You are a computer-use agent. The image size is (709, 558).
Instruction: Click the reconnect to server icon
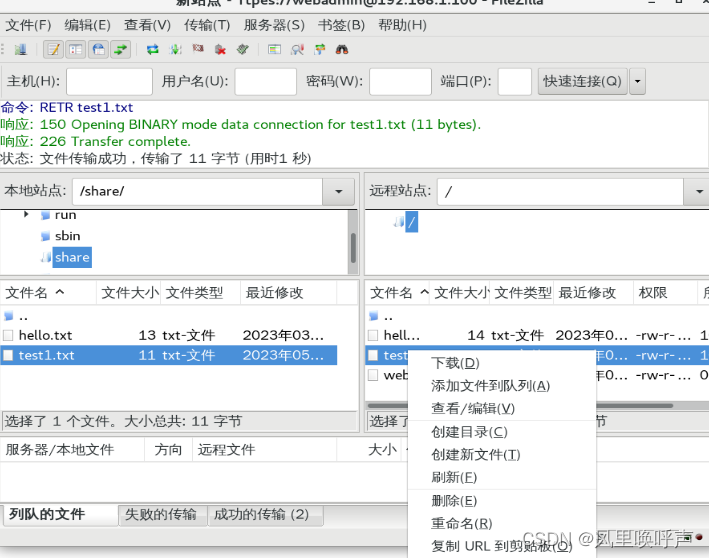point(243,49)
